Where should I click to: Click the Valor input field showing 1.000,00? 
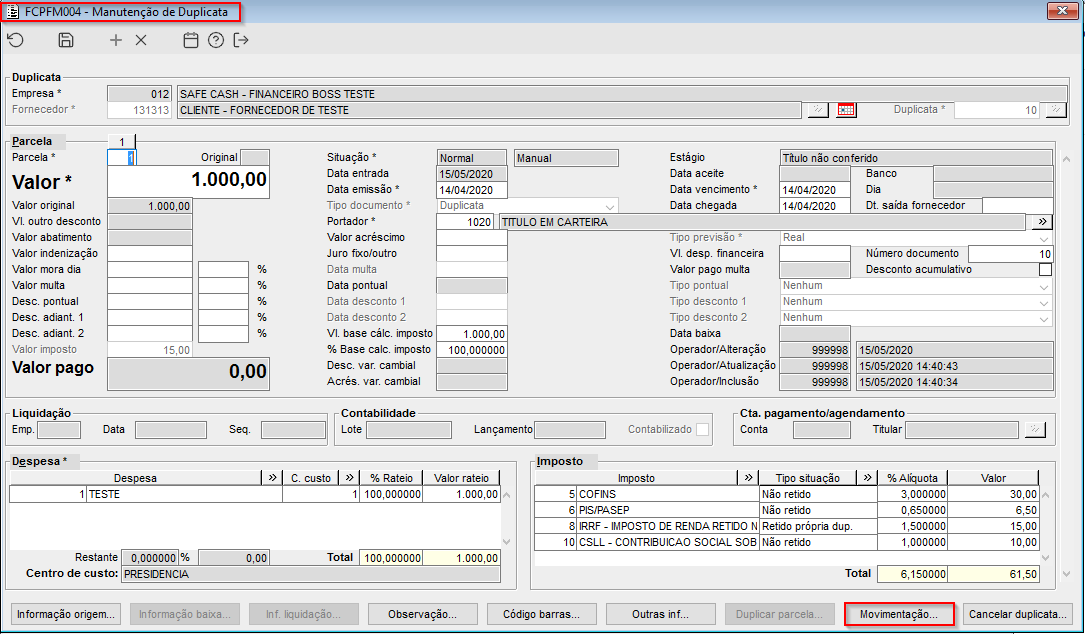[188, 181]
